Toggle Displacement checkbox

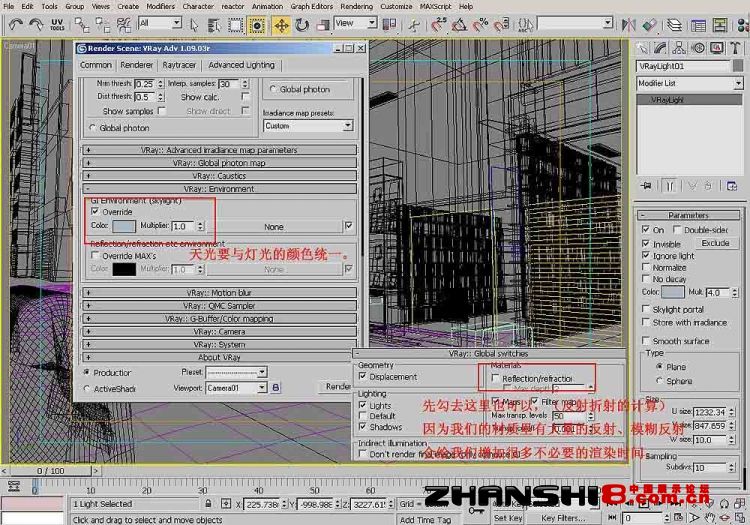click(363, 376)
